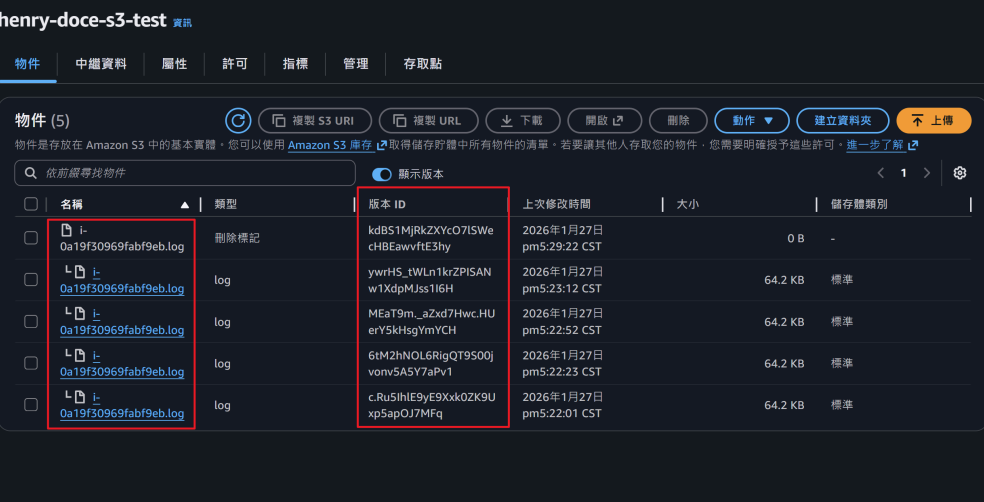Click the 下載 download button
Viewport: 984px width, 502px height.
[x=523, y=120]
